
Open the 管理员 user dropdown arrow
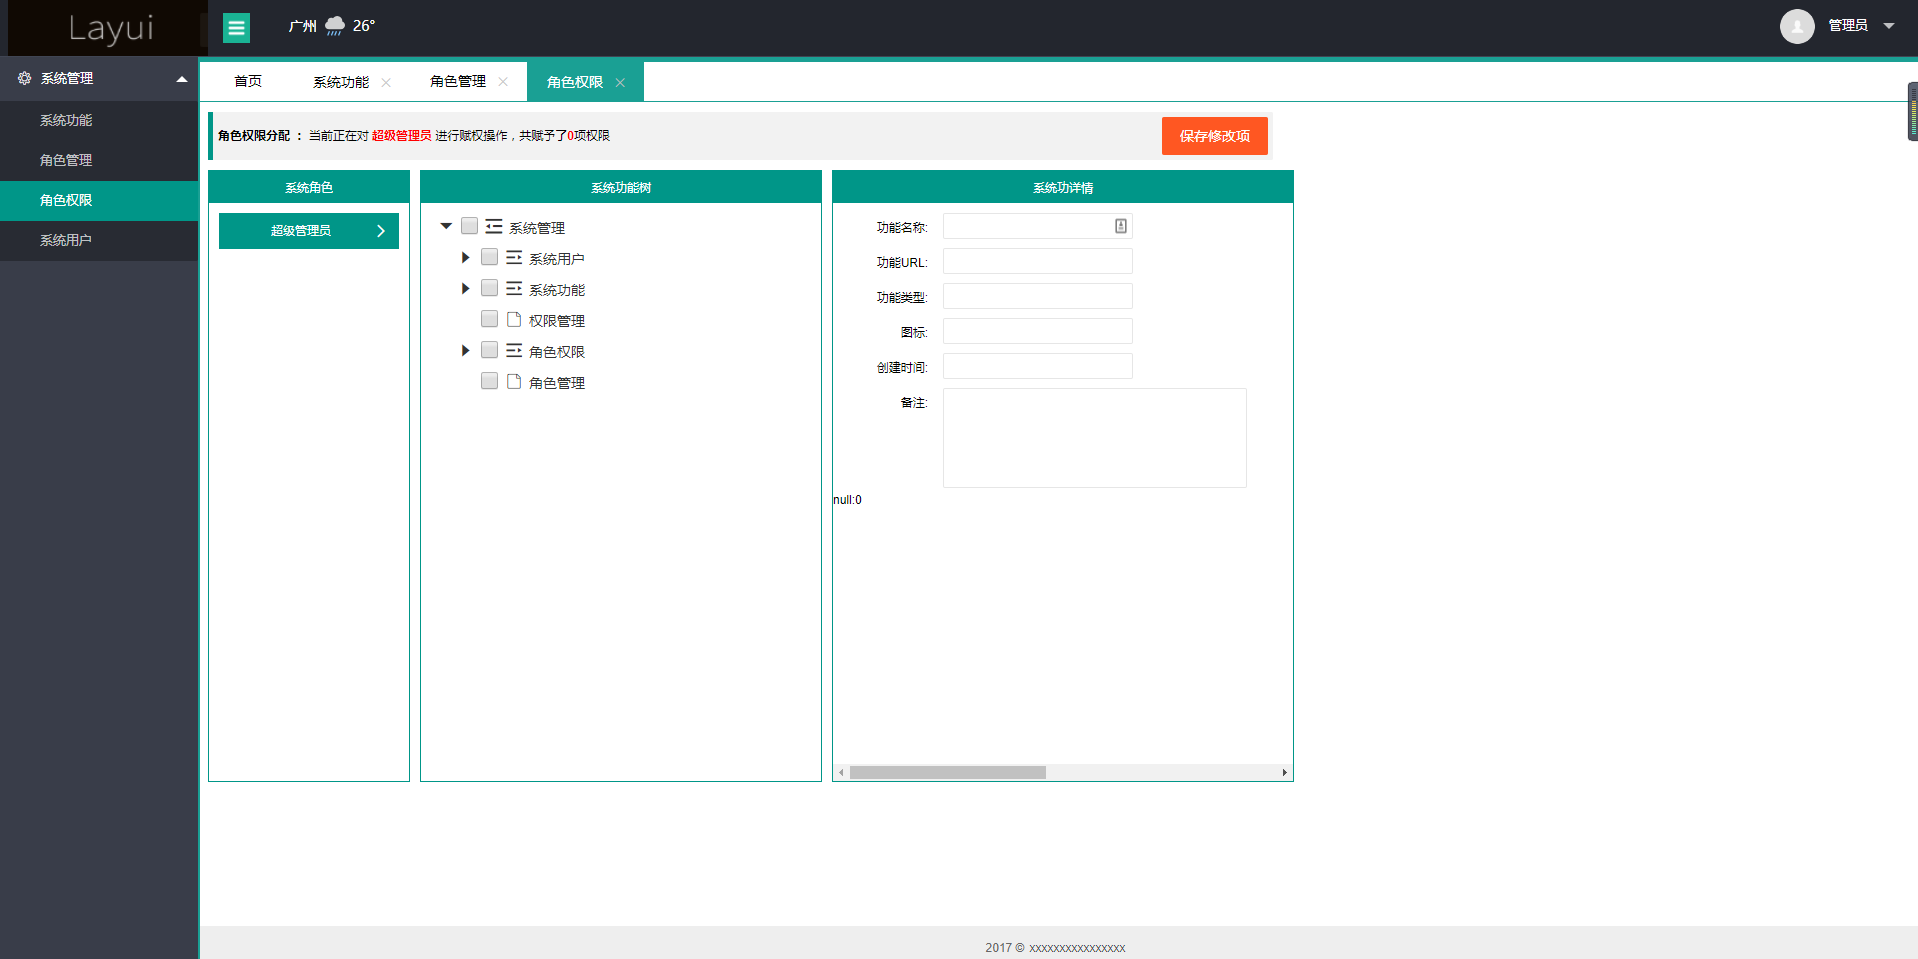click(1889, 26)
